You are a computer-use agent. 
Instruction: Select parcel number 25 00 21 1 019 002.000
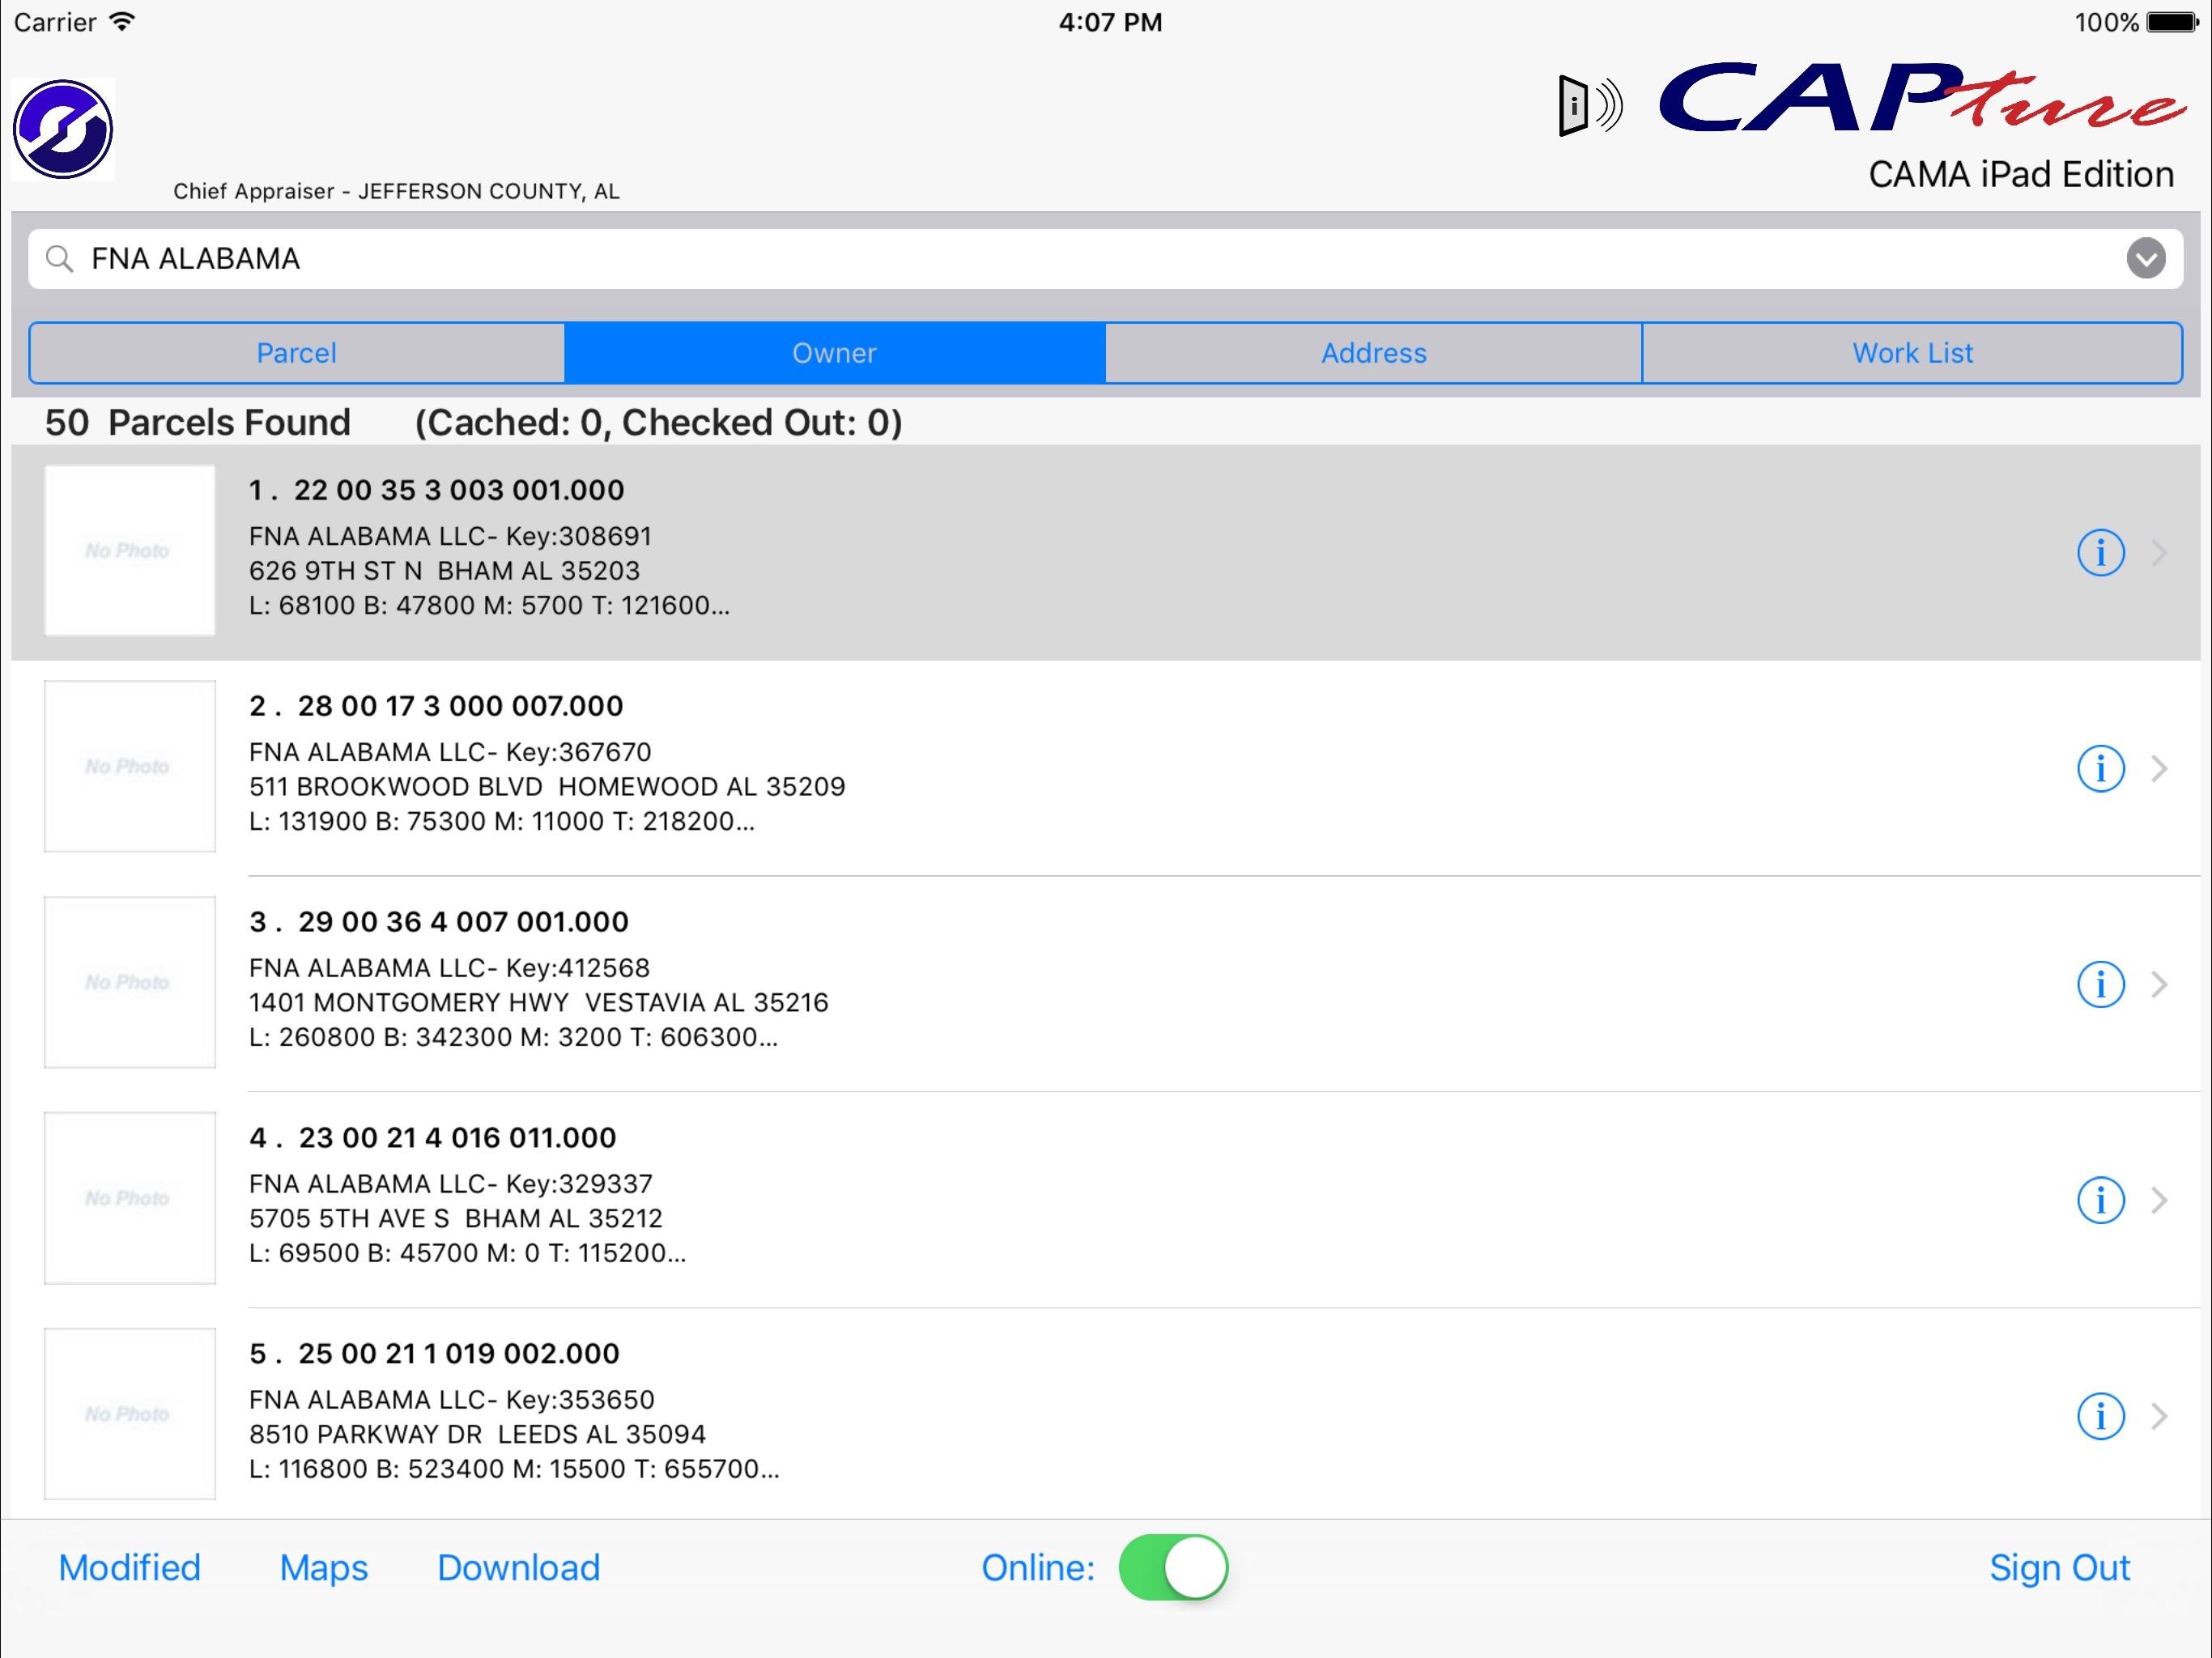coord(459,1354)
